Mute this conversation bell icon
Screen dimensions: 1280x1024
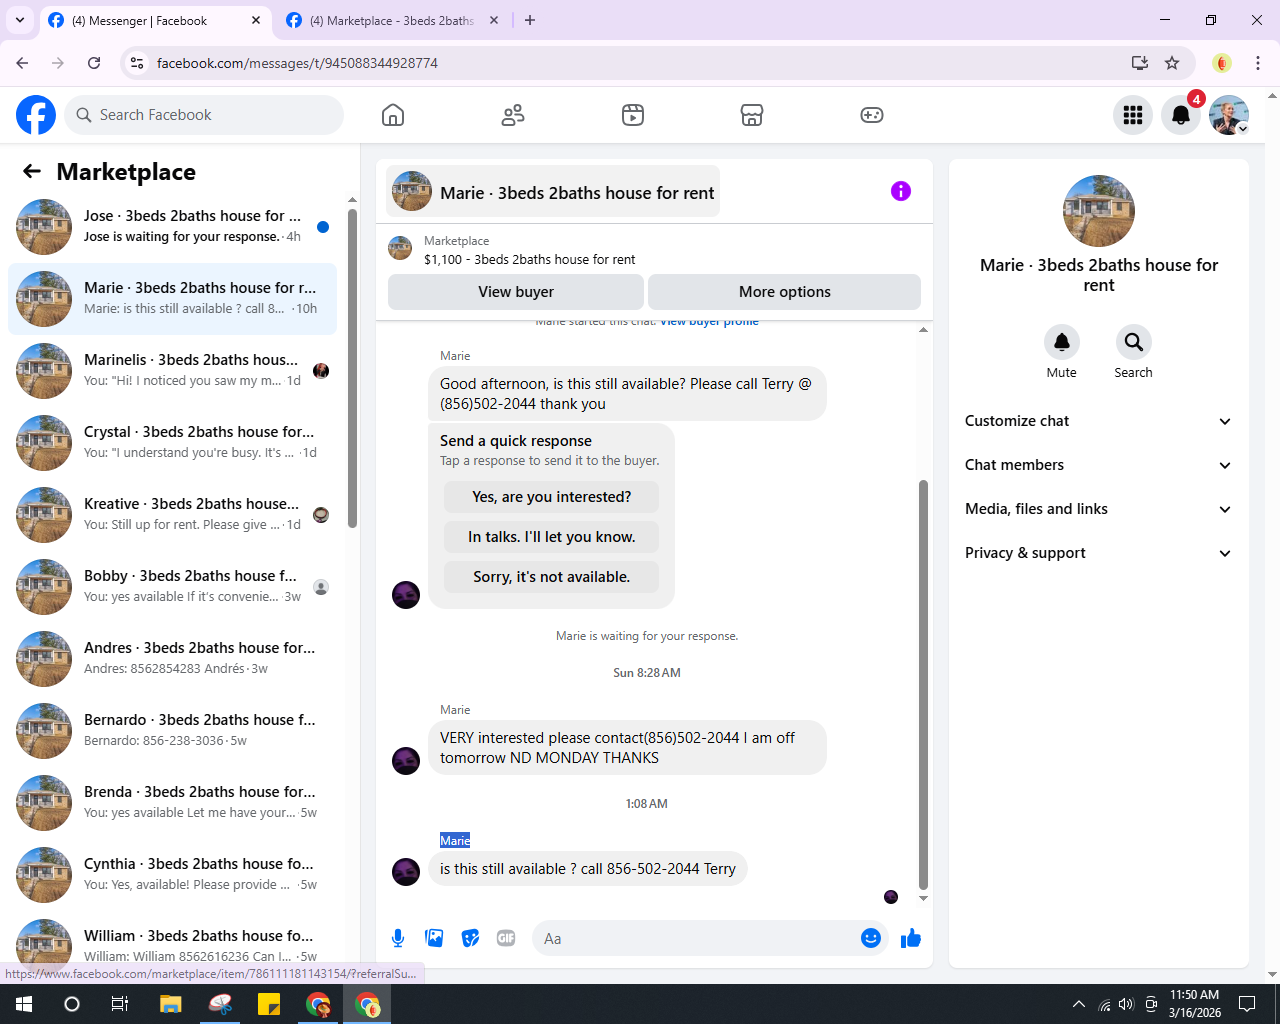pyautogui.click(x=1062, y=342)
